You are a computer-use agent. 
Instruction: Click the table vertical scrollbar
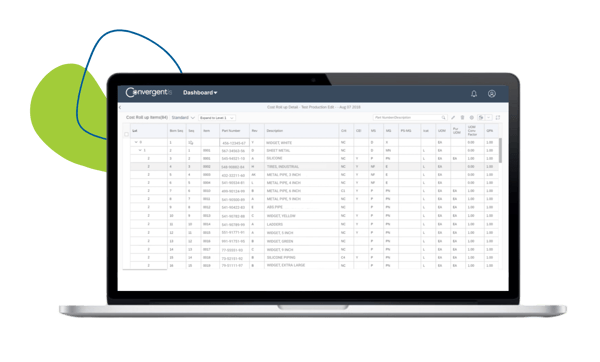[x=501, y=150]
